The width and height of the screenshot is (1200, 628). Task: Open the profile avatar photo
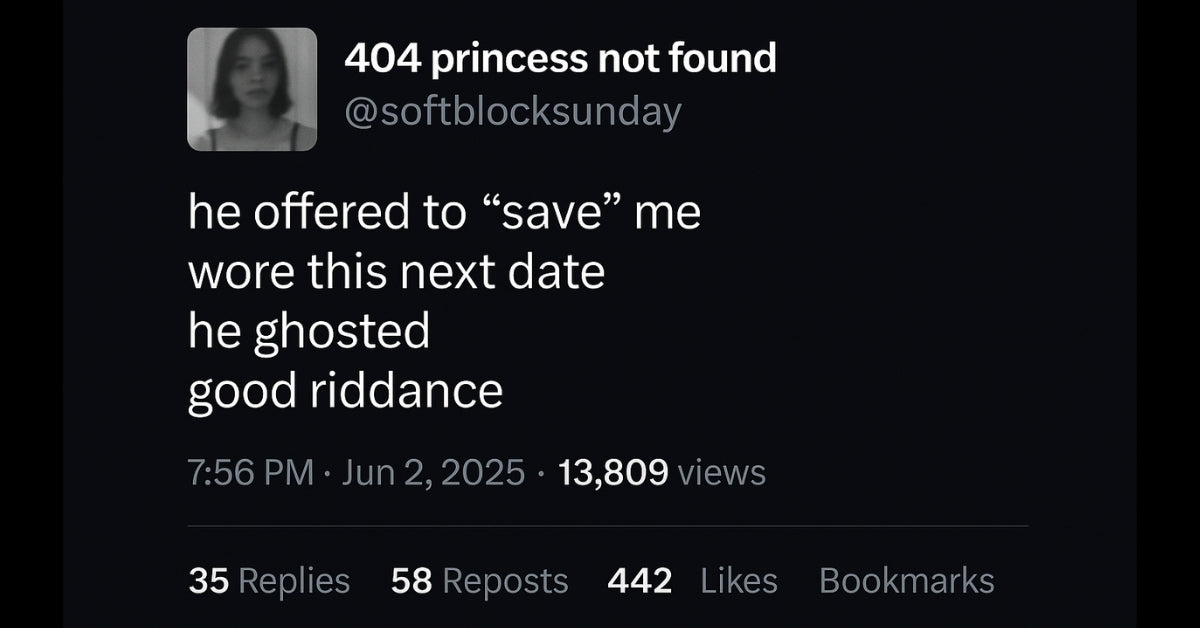tap(252, 89)
